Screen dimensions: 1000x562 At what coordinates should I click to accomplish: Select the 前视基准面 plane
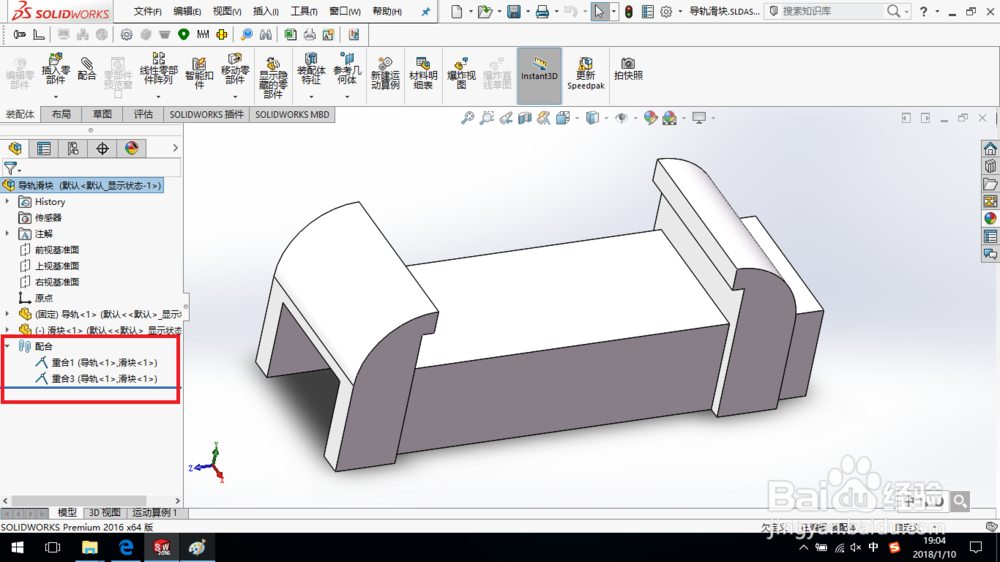click(50, 249)
